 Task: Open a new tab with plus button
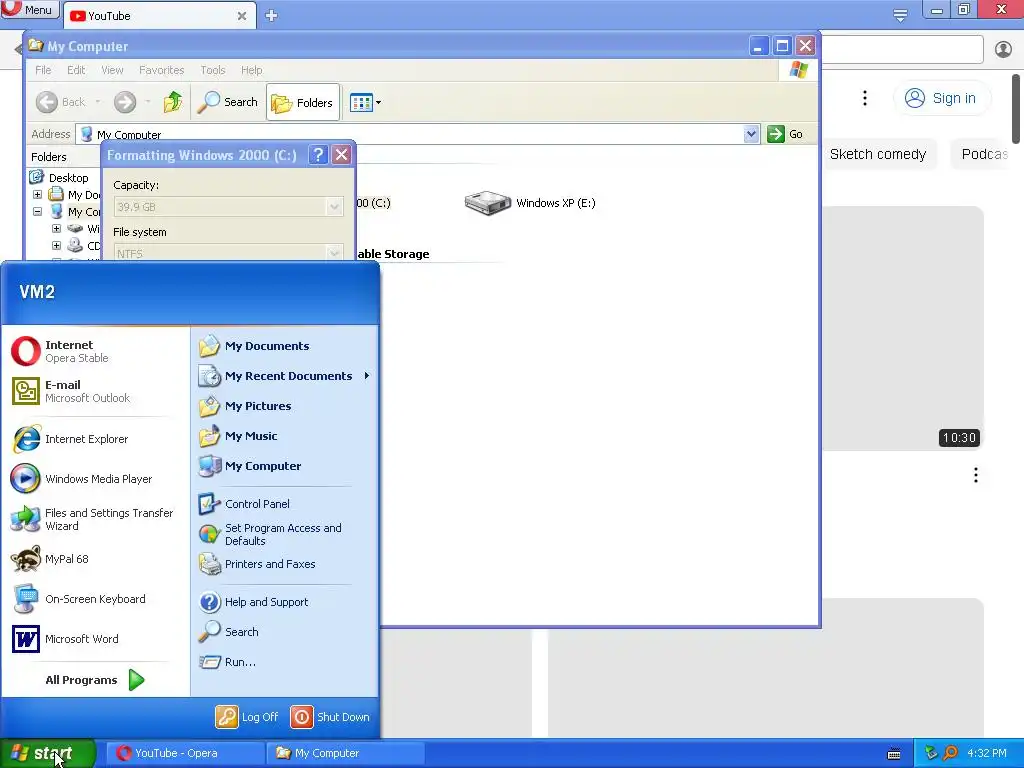(272, 16)
